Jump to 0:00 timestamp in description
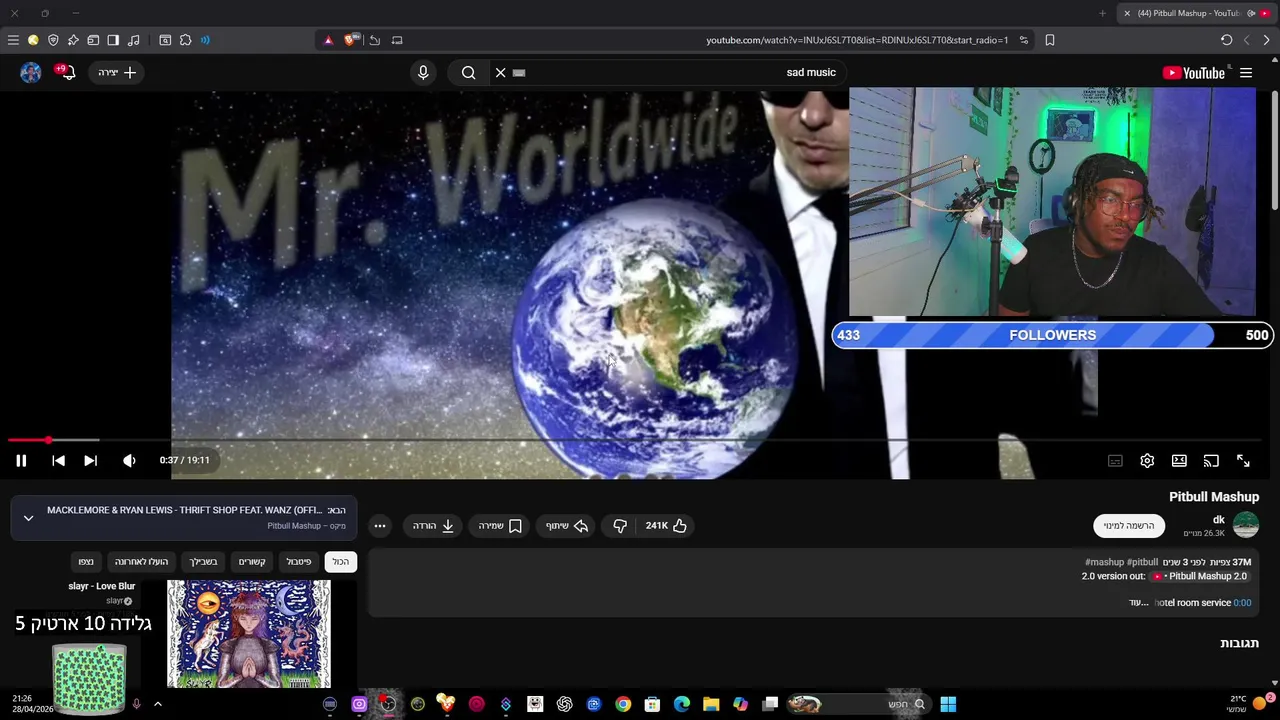1280x720 pixels. tap(1242, 603)
